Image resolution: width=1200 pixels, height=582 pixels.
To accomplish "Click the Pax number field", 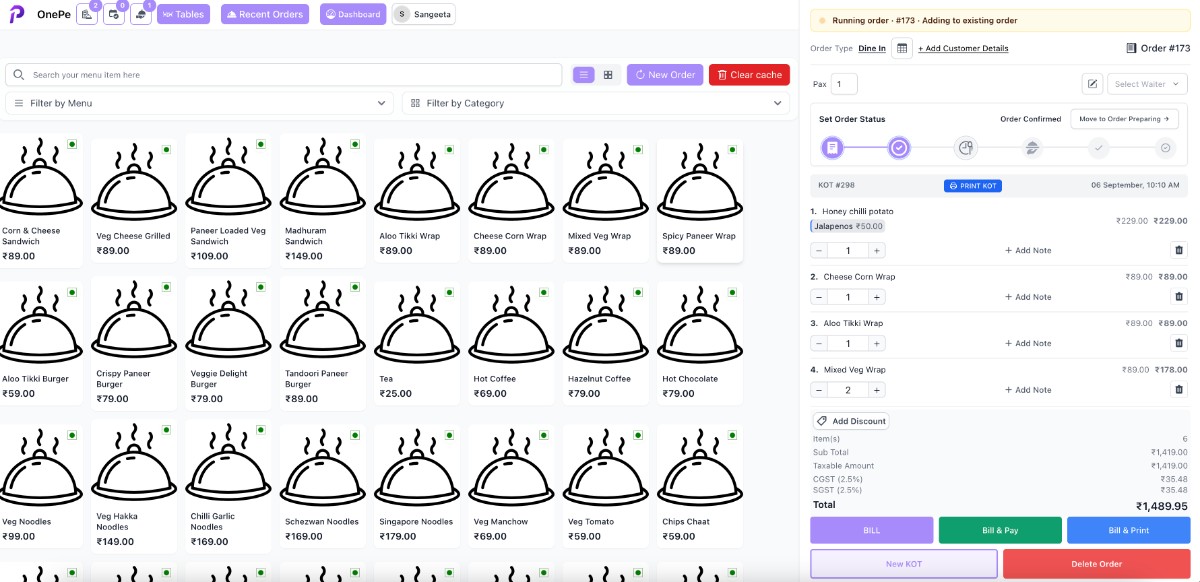I will [x=845, y=84].
